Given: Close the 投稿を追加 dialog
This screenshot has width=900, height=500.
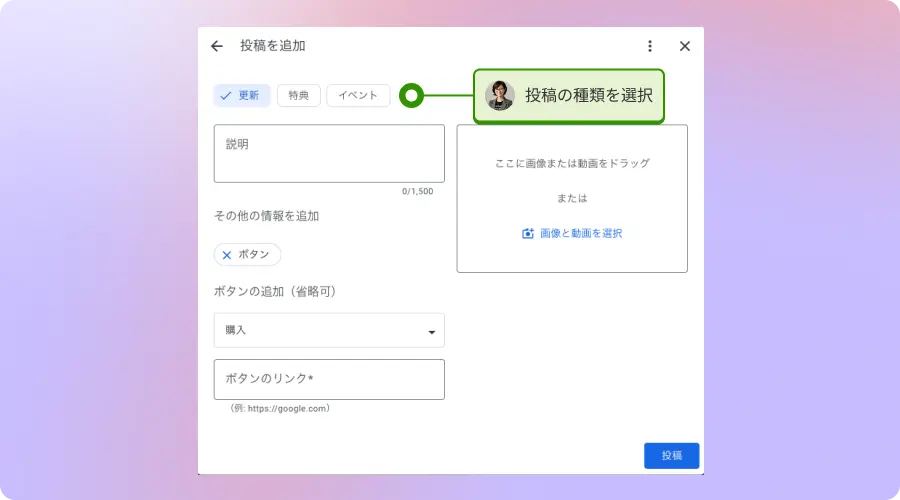Looking at the screenshot, I should (685, 46).
